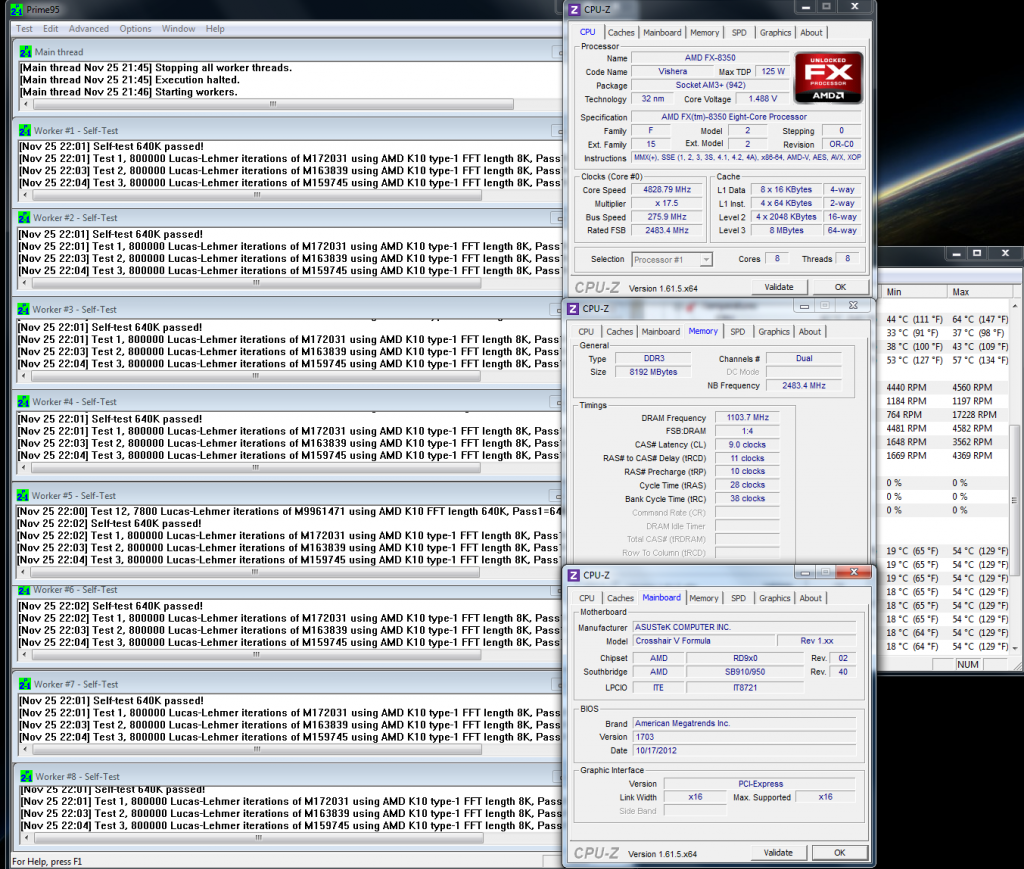Click the CPU-Z icon in the top CPU window

(574, 9)
